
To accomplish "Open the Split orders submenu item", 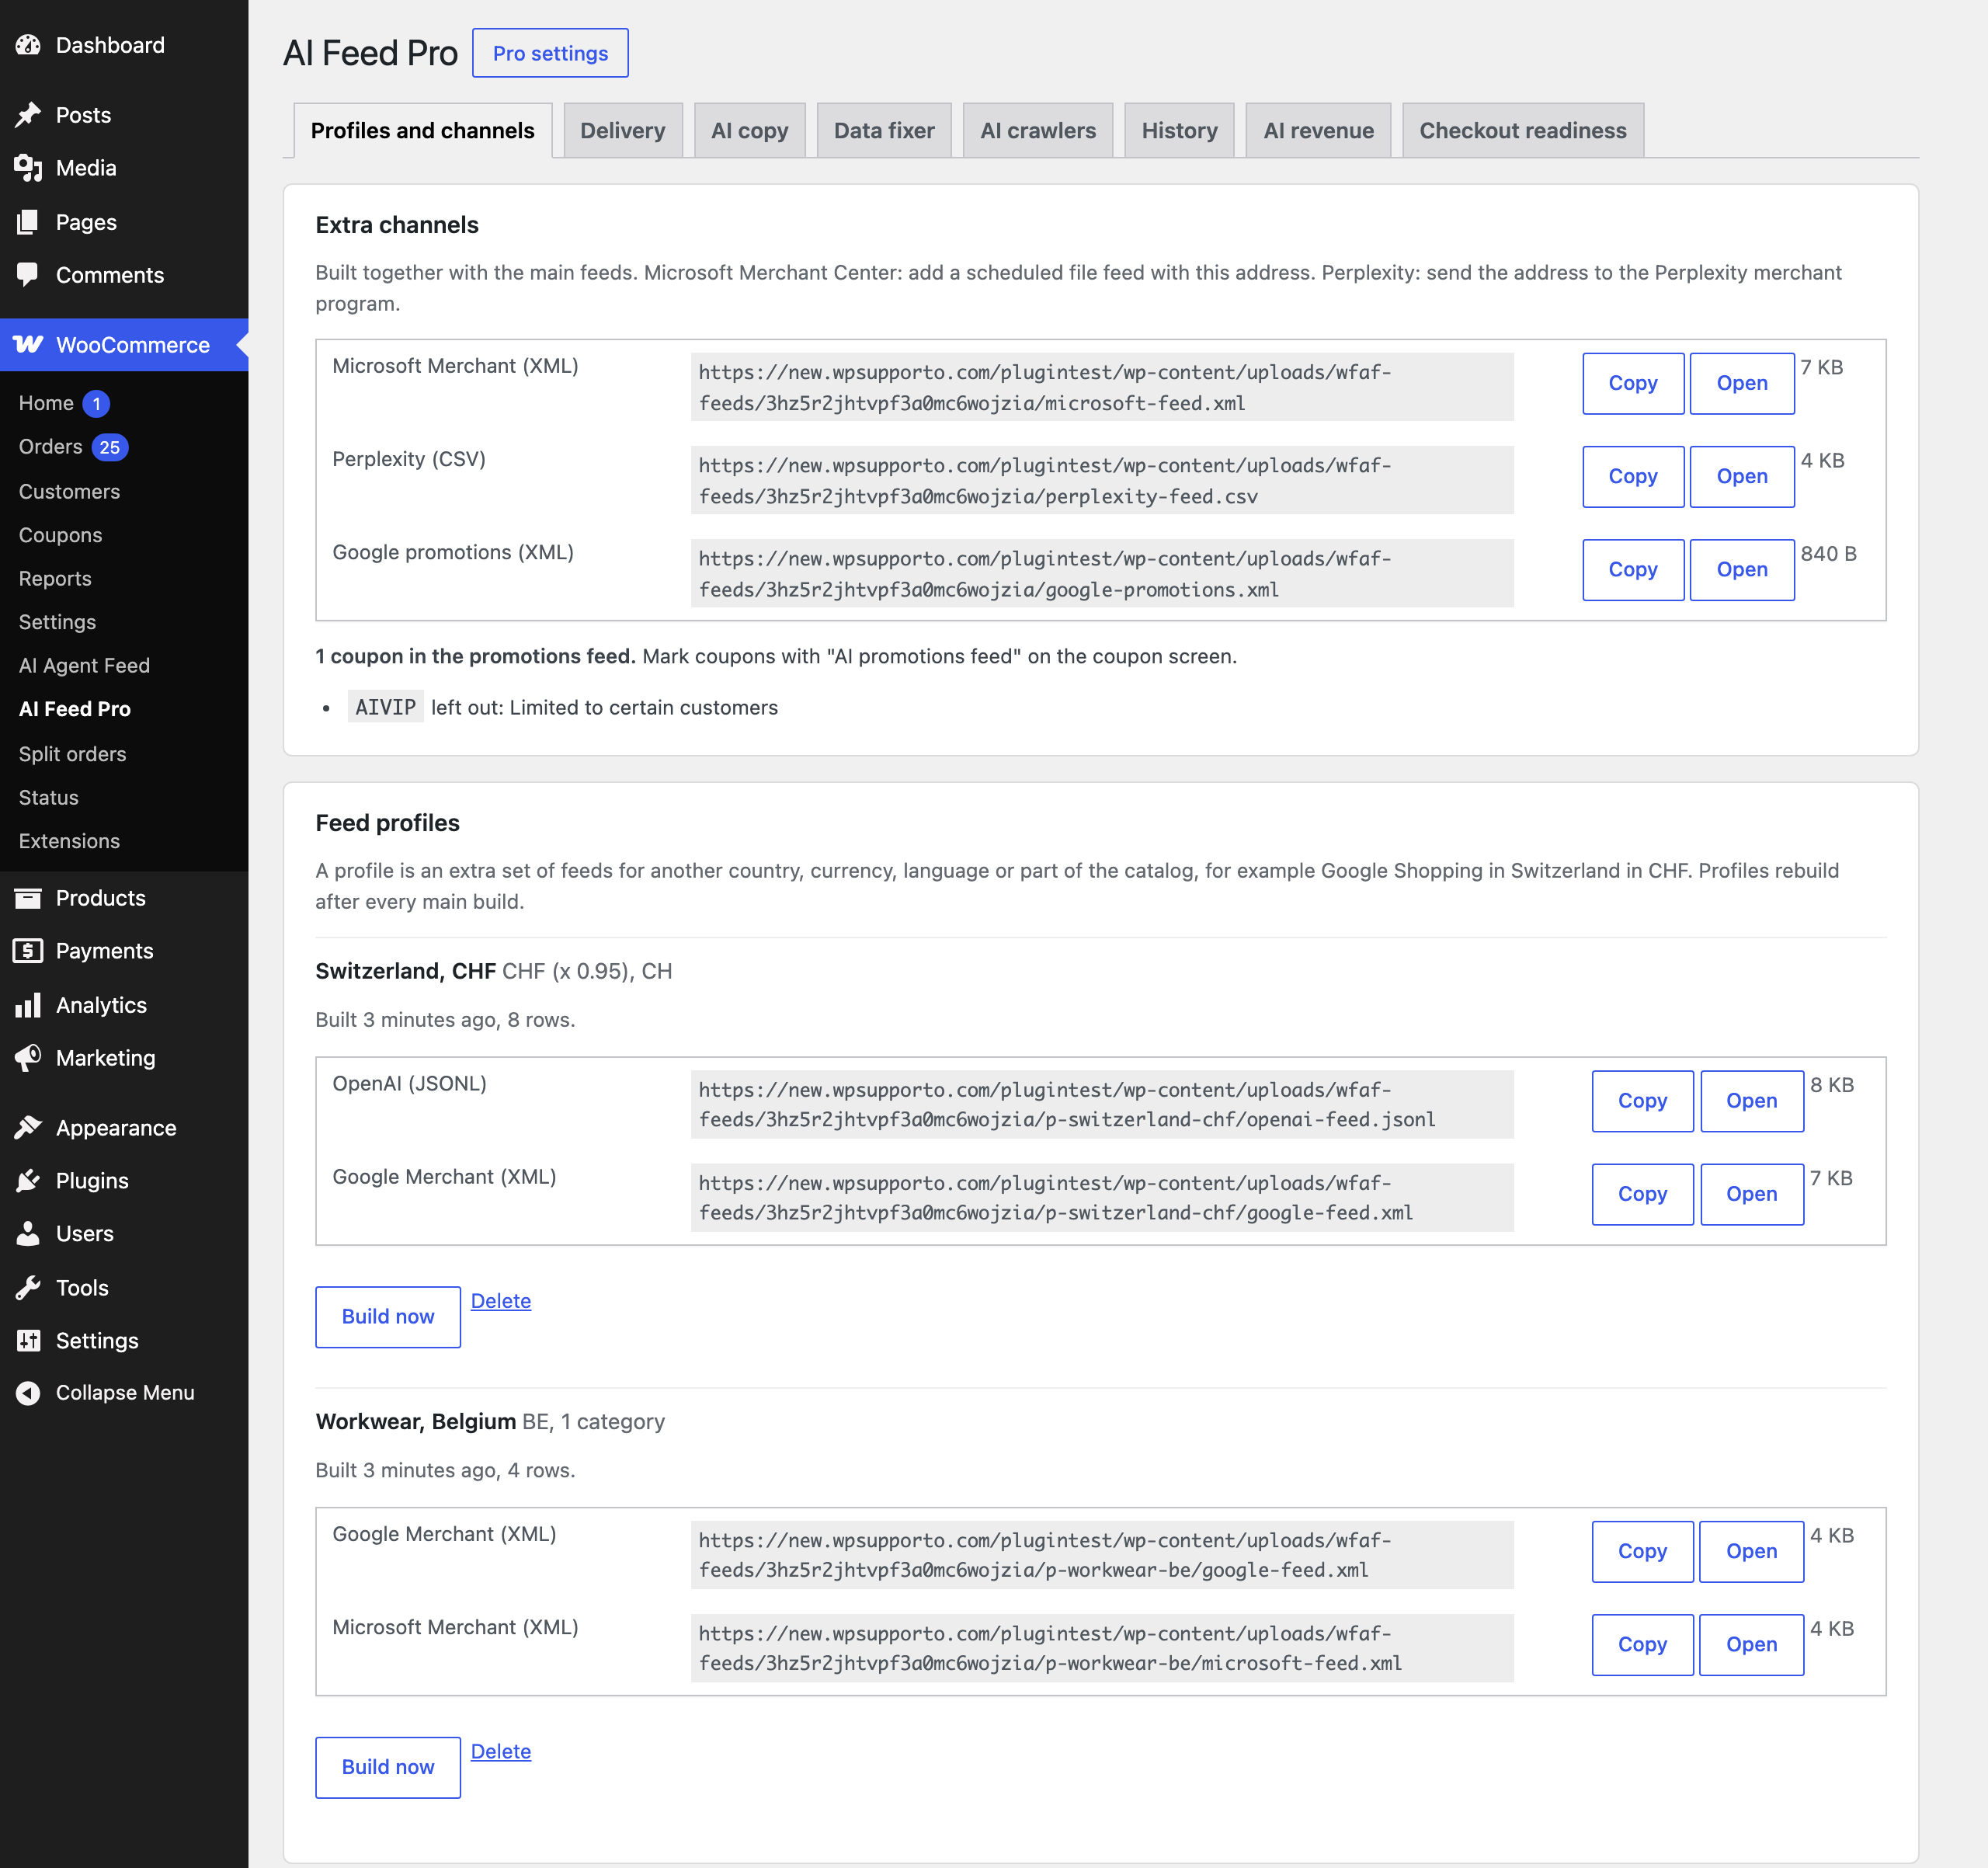I will point(72,754).
